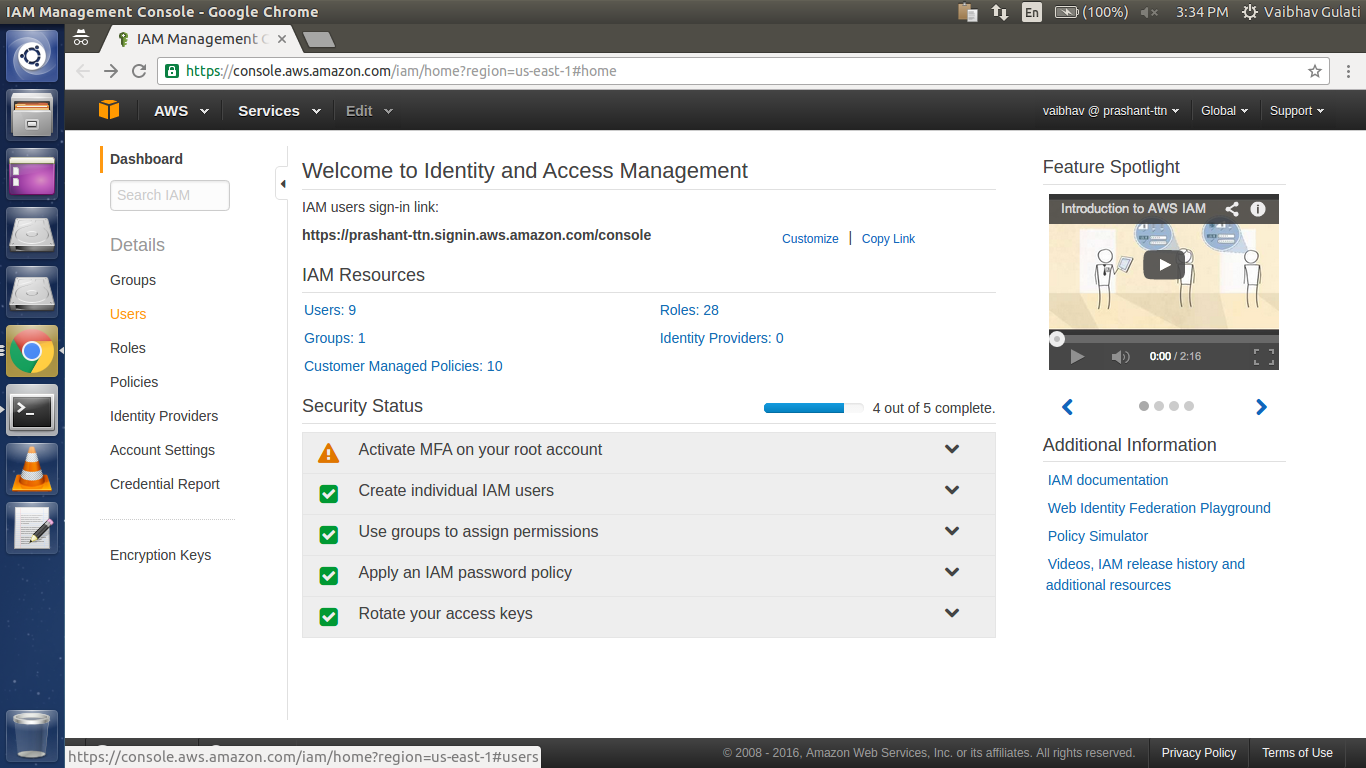Open Google Chrome from the launcher
Screen dimensions: 1366x768
click(x=32, y=351)
